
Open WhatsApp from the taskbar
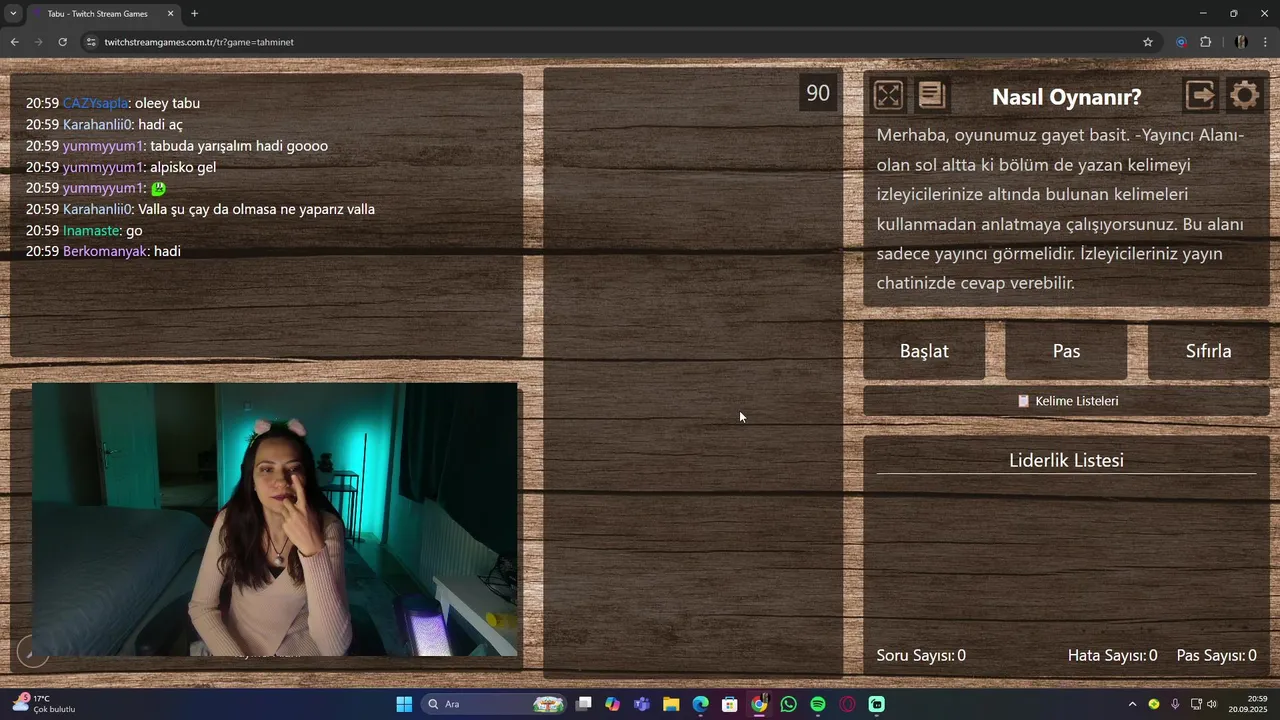[789, 704]
